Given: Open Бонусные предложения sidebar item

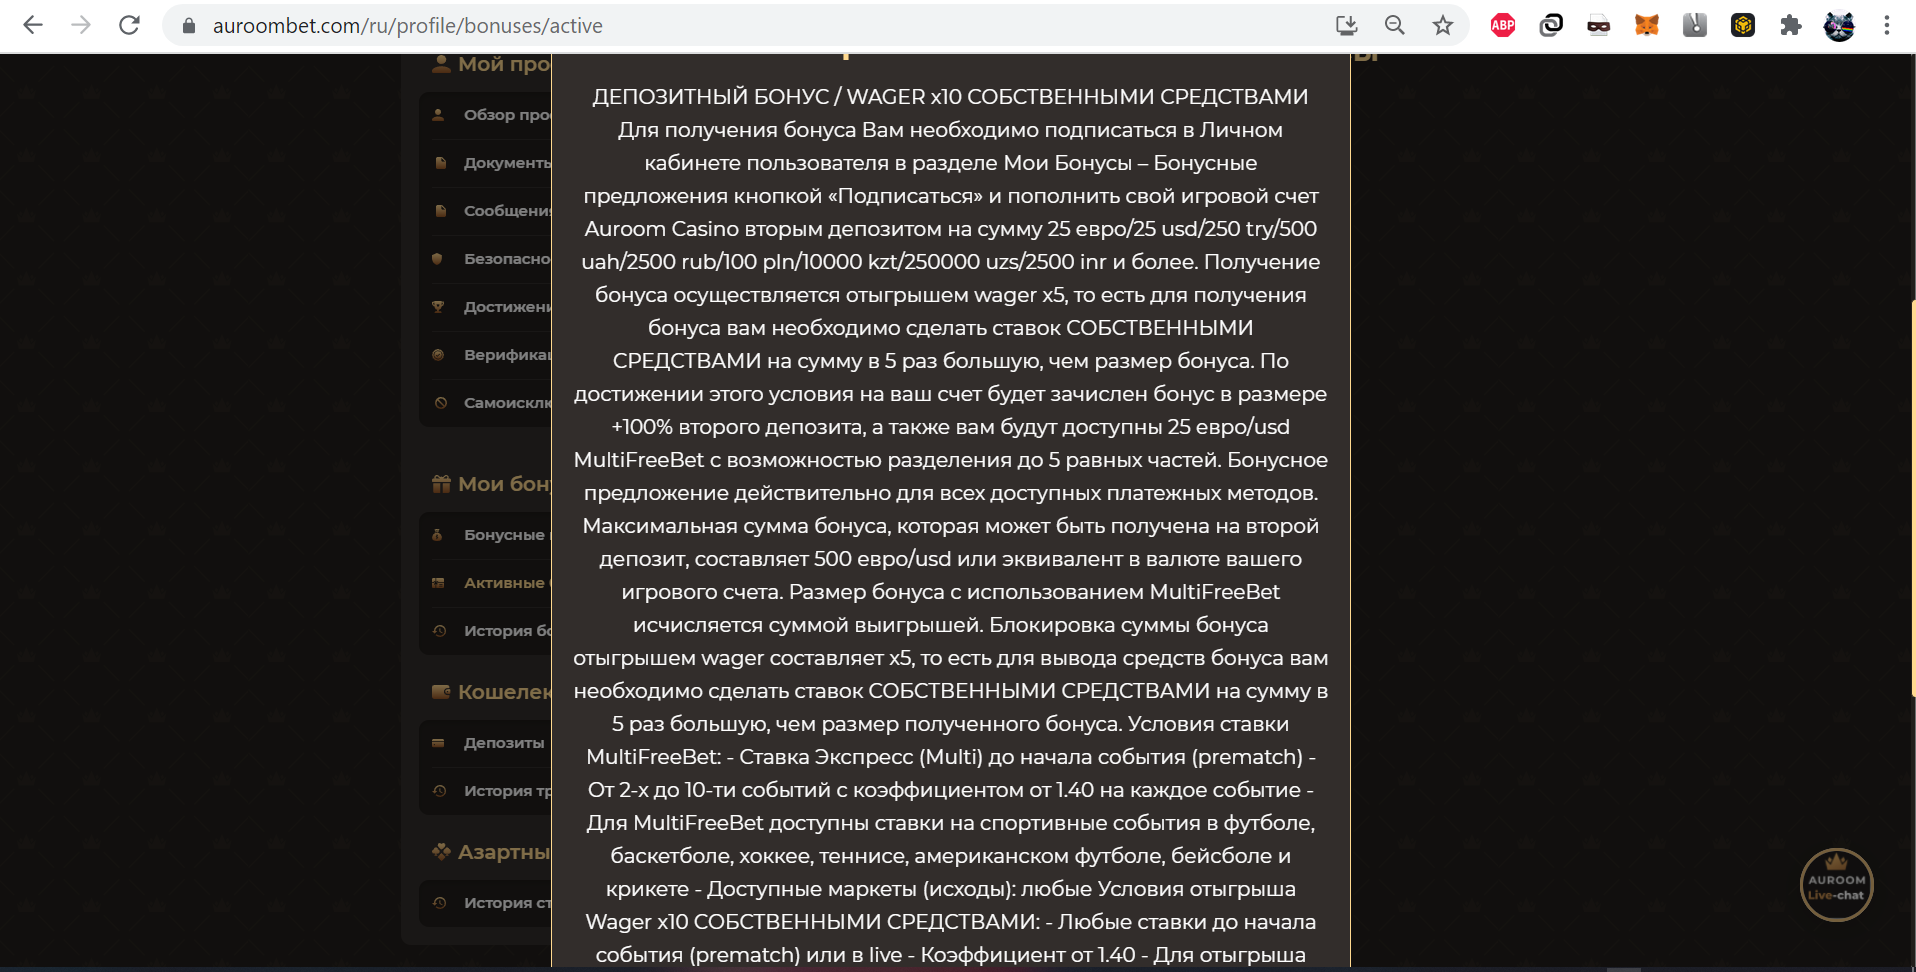Looking at the screenshot, I should click(x=486, y=535).
